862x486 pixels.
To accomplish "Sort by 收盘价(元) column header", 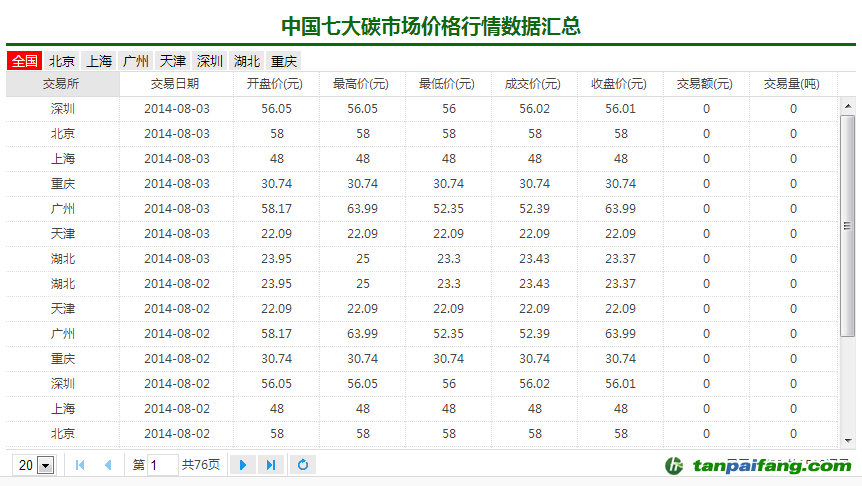I will (x=620, y=84).
